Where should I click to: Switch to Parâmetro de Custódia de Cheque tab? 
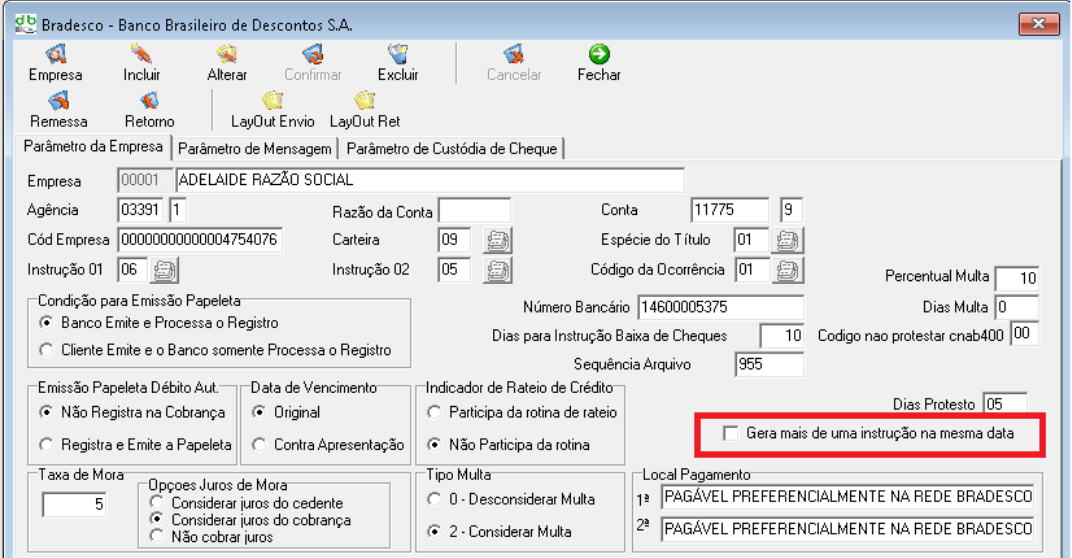452,148
